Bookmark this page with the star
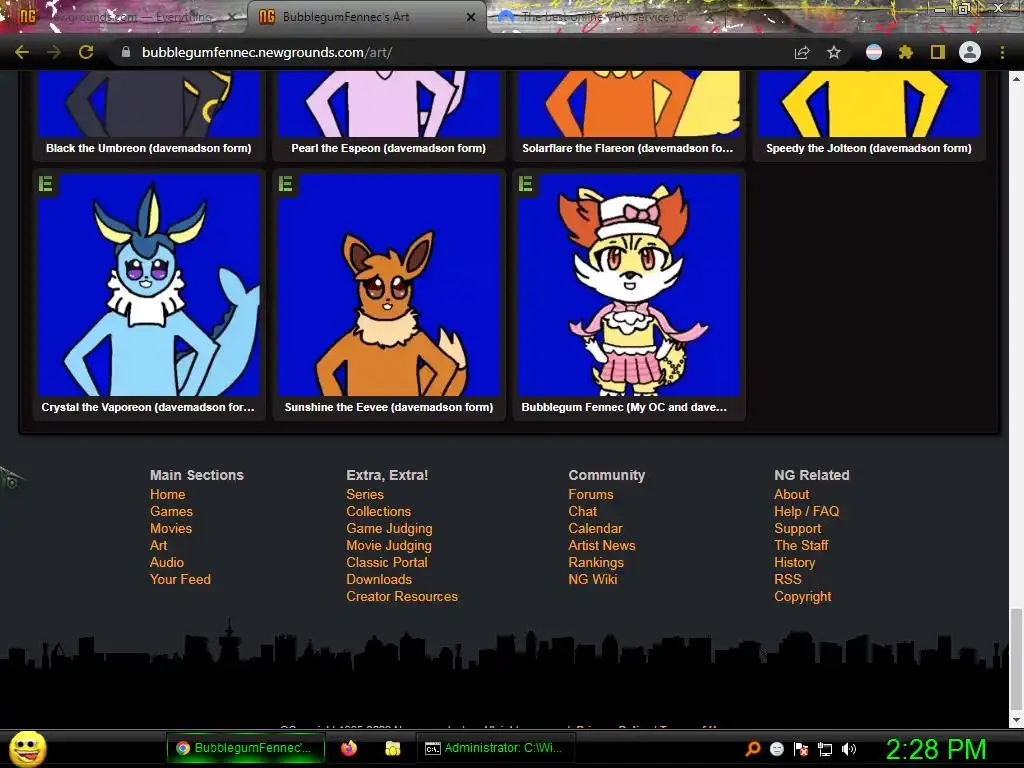 (x=834, y=52)
